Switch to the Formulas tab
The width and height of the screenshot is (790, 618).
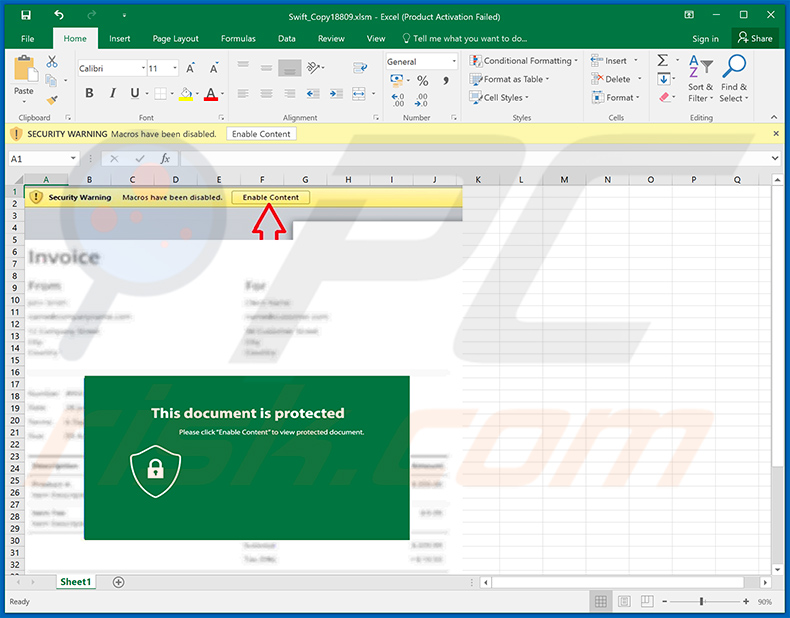click(238, 38)
